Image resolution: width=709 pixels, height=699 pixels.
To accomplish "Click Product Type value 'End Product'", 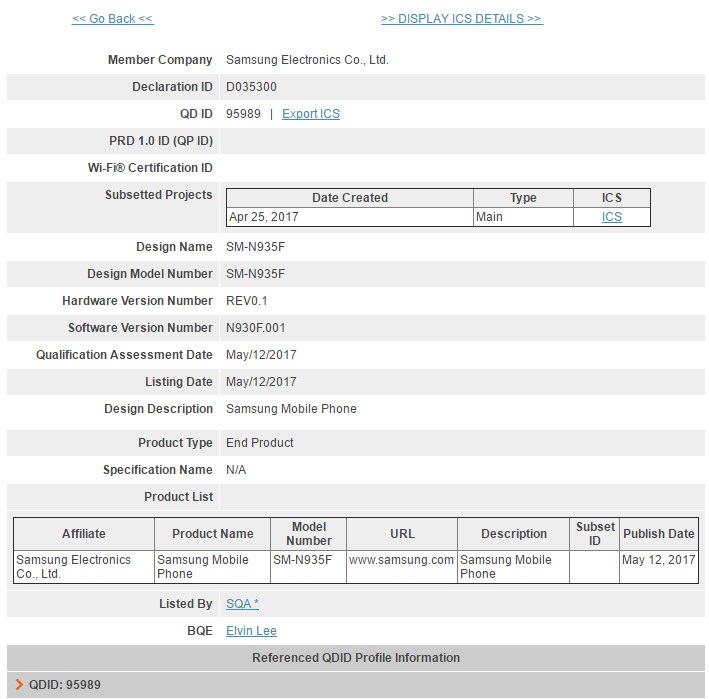I will coord(260,442).
